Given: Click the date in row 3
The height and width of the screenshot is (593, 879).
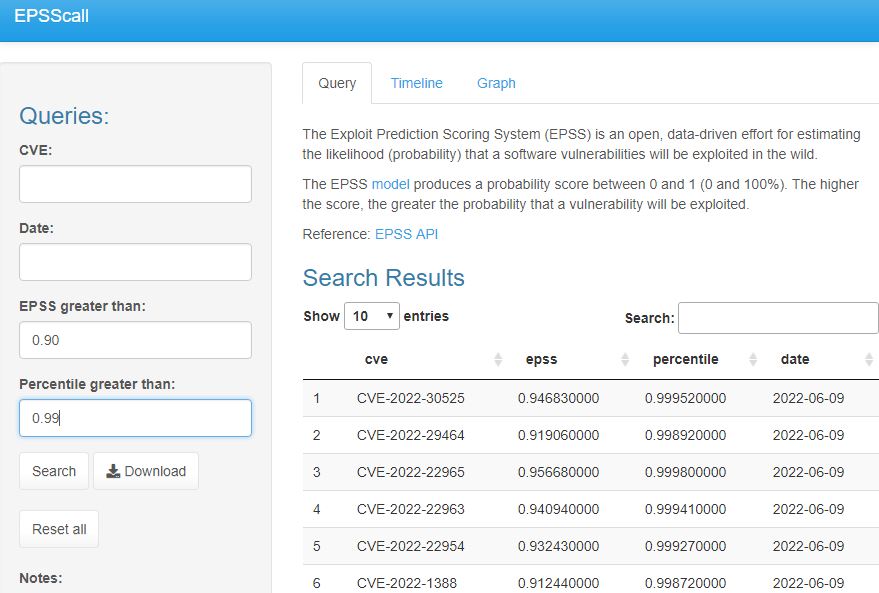Looking at the screenshot, I should (x=808, y=472).
